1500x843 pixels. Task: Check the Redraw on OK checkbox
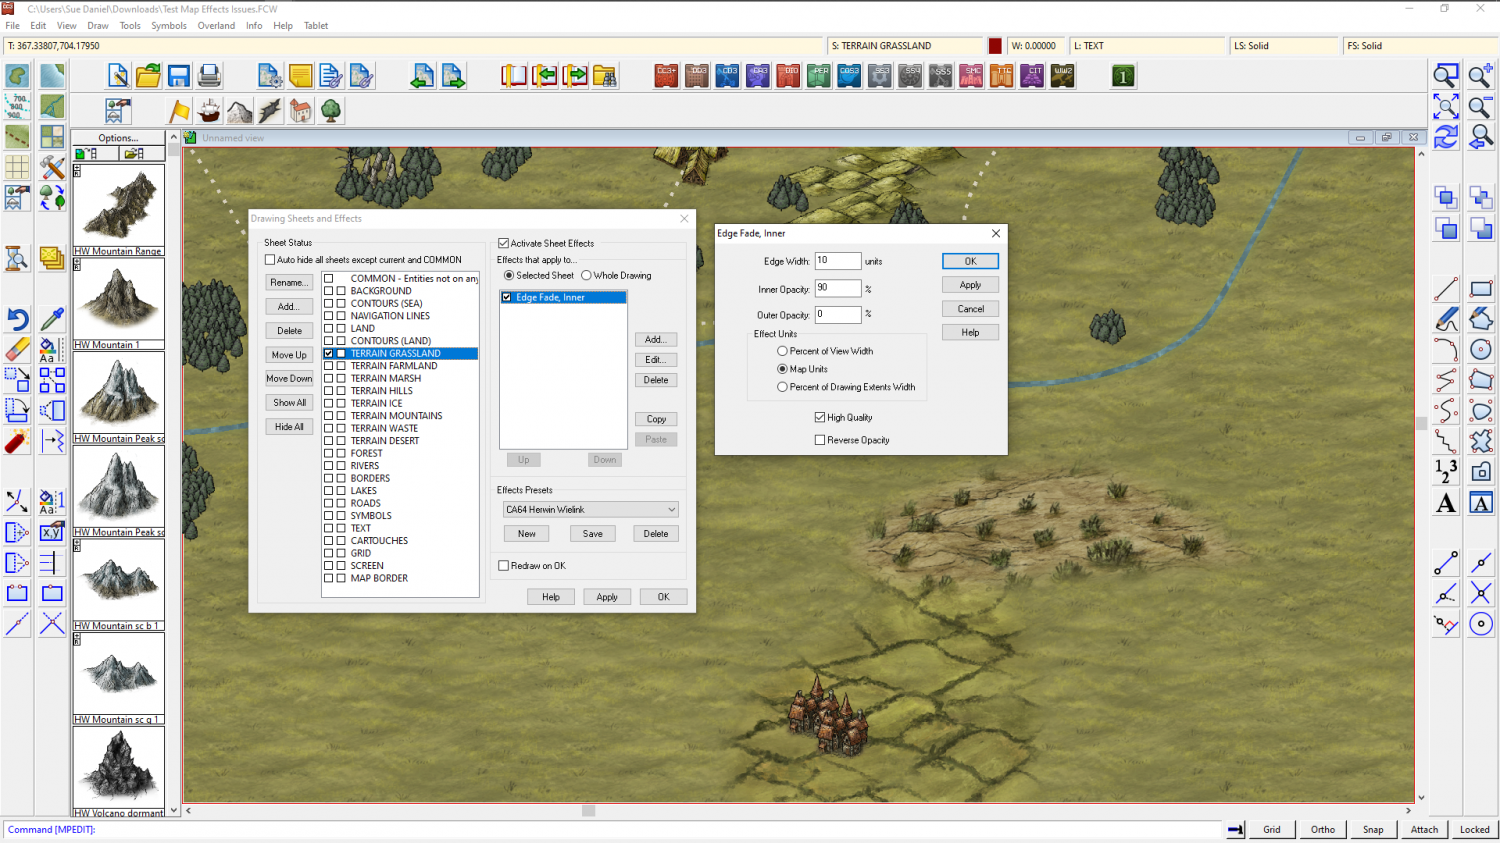click(x=504, y=566)
